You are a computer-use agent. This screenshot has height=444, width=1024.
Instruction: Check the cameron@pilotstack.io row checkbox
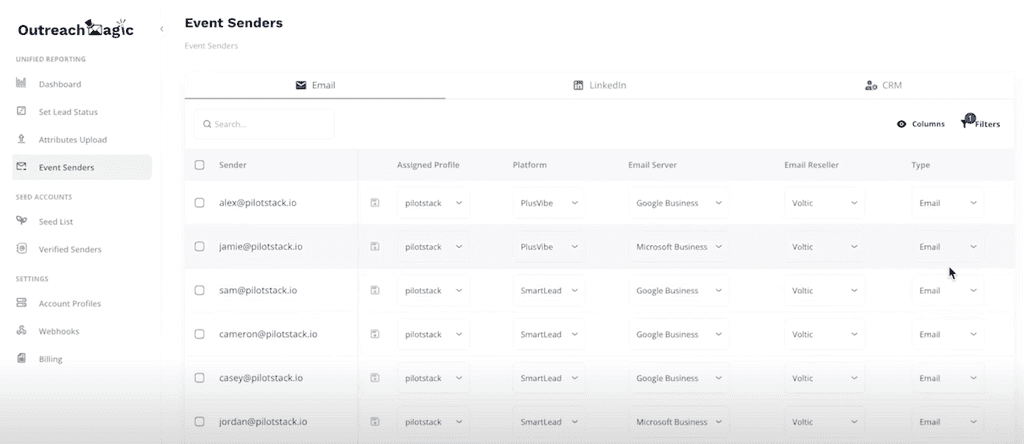(199, 334)
